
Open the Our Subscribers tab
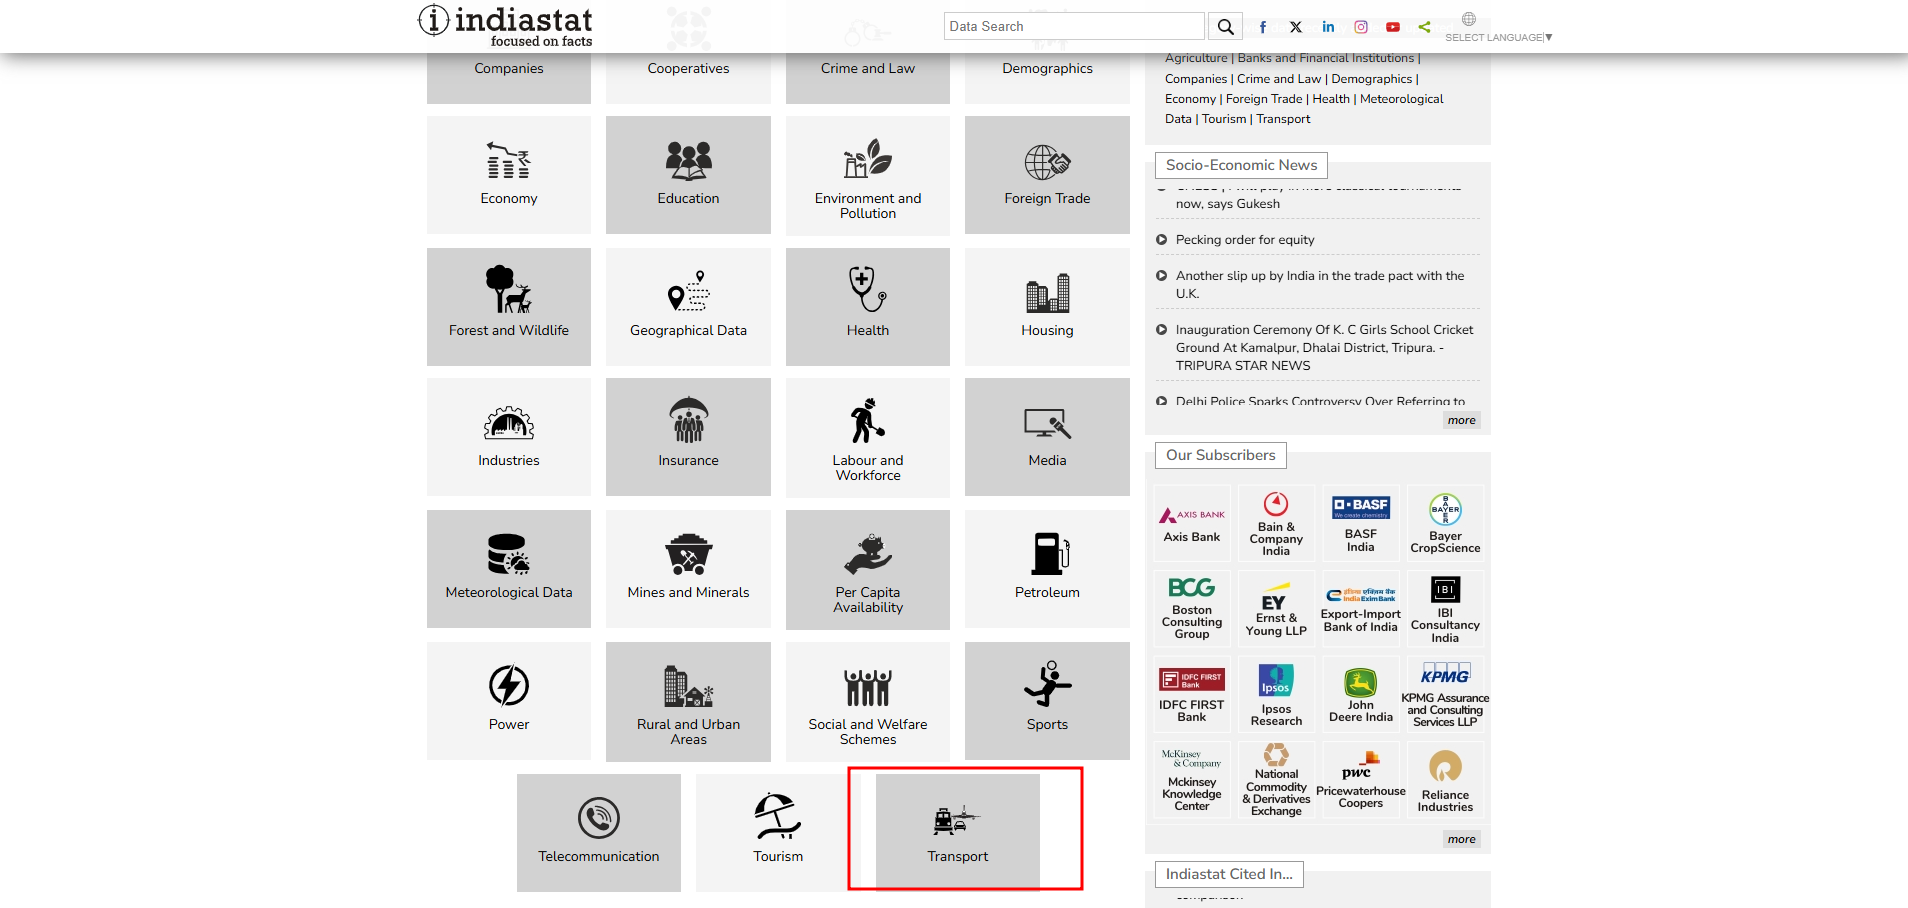click(1220, 455)
